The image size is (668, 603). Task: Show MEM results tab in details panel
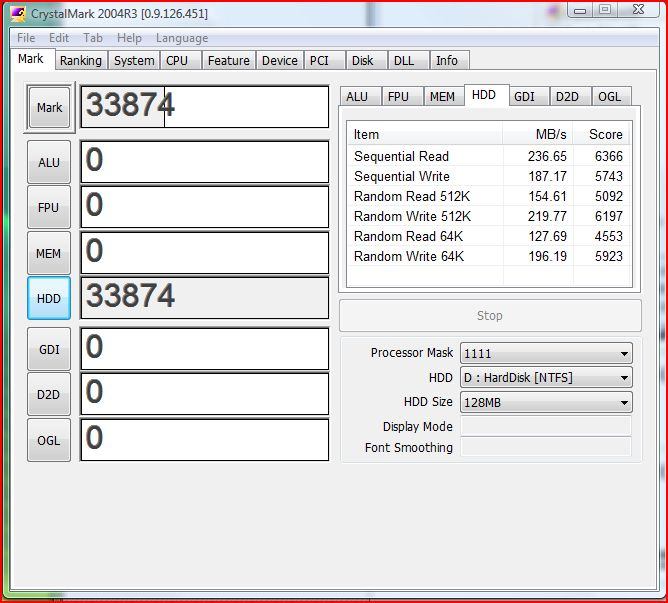[x=442, y=97]
